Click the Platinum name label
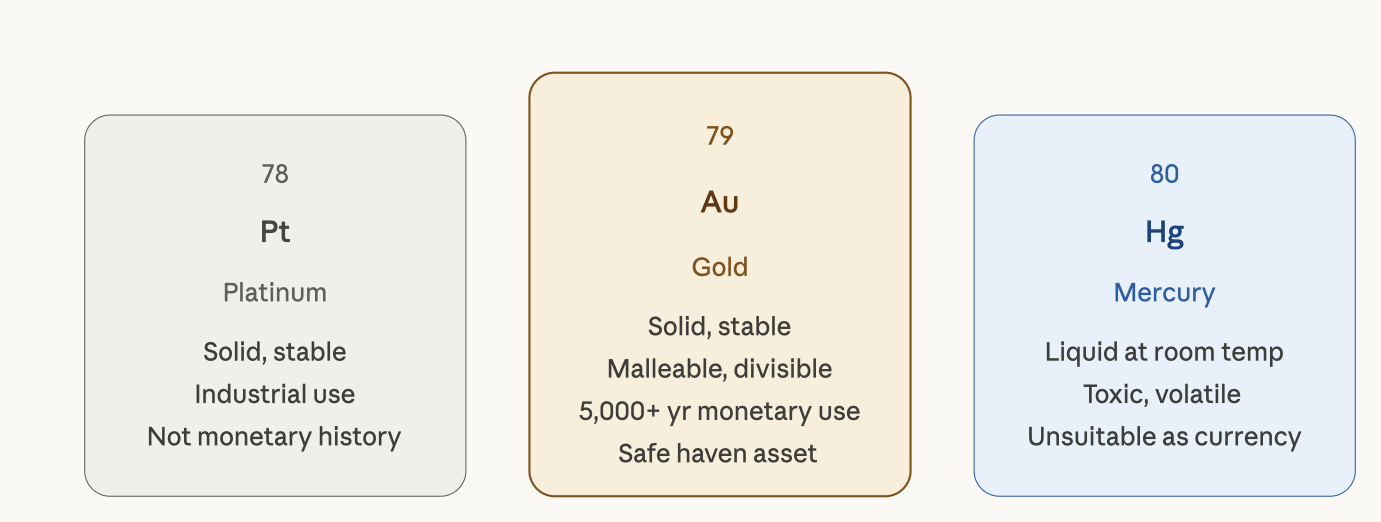The width and height of the screenshot is (1381, 522). click(x=275, y=293)
